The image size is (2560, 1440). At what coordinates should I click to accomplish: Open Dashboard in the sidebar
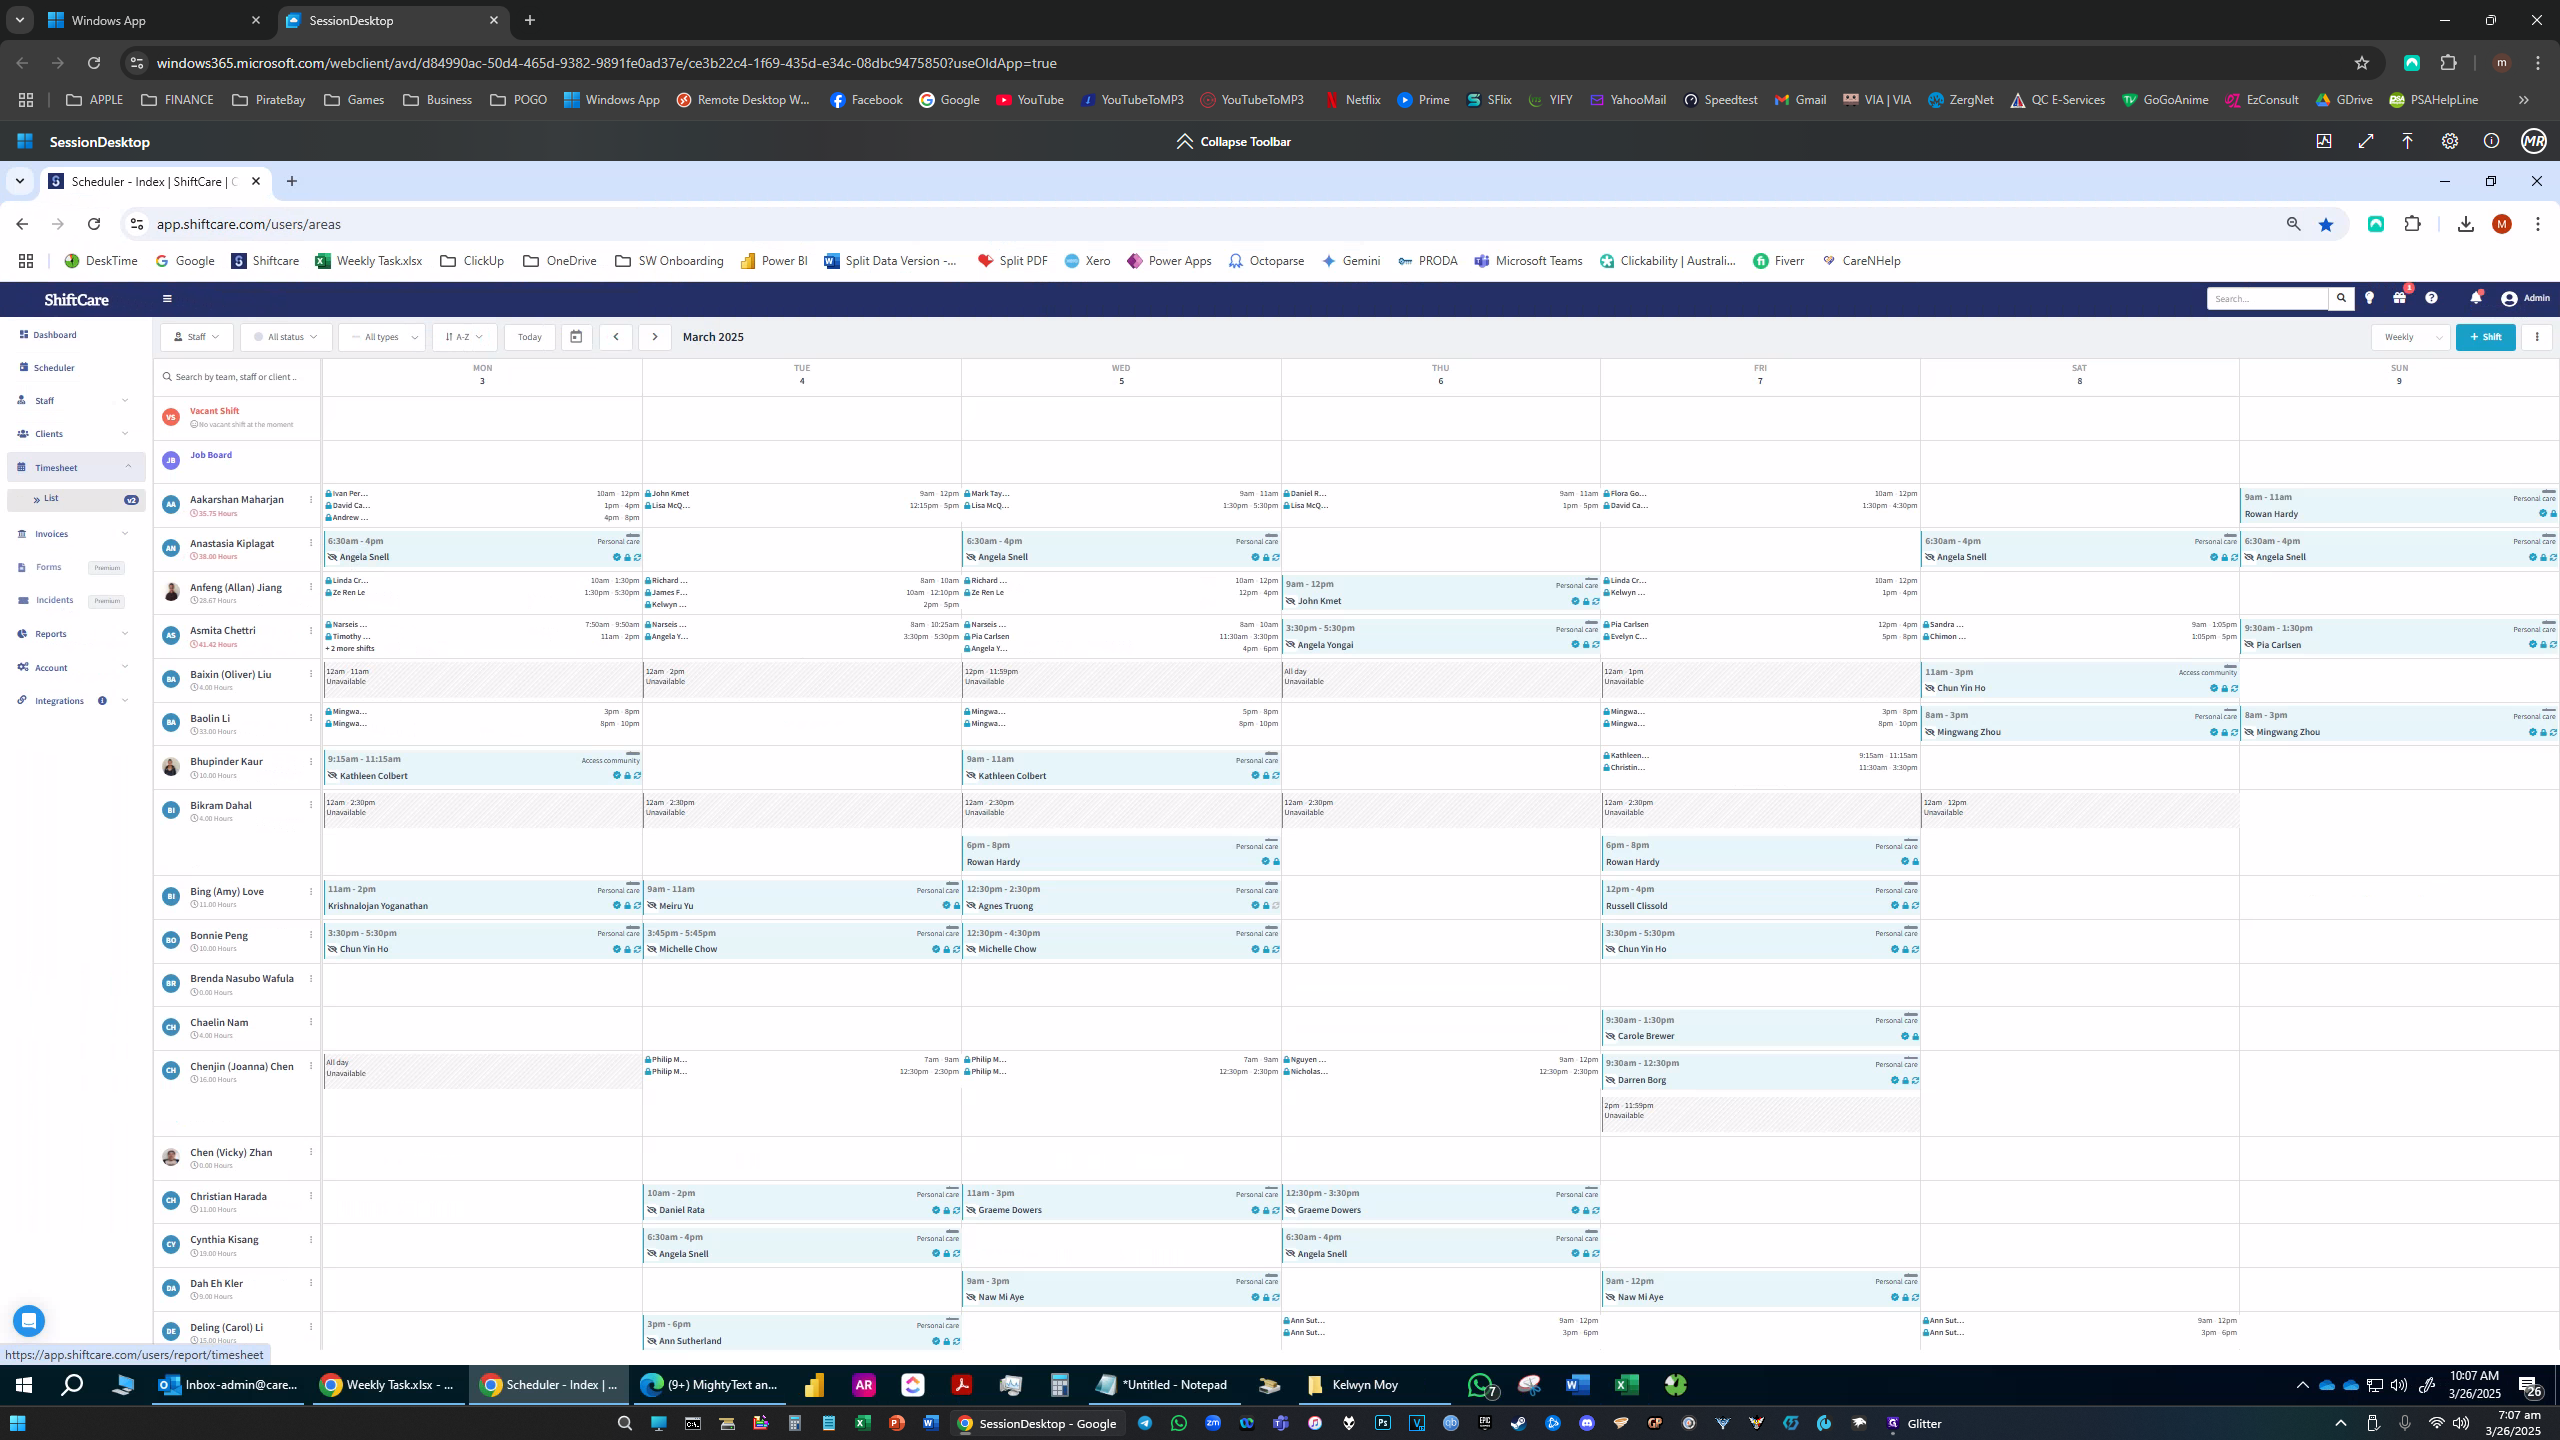click(55, 335)
